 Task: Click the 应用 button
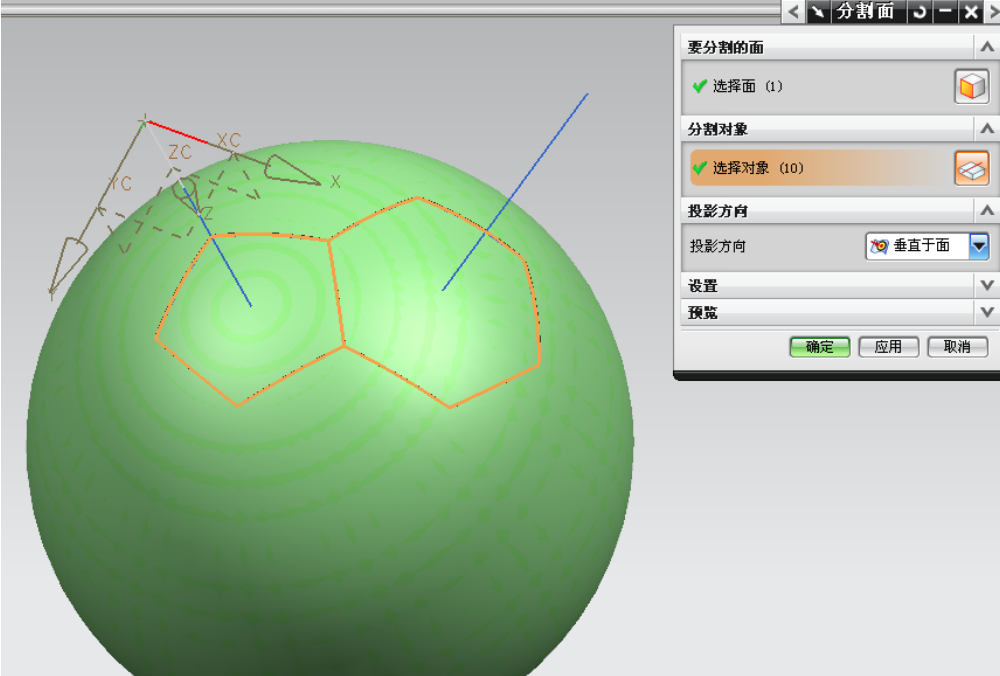(x=888, y=347)
